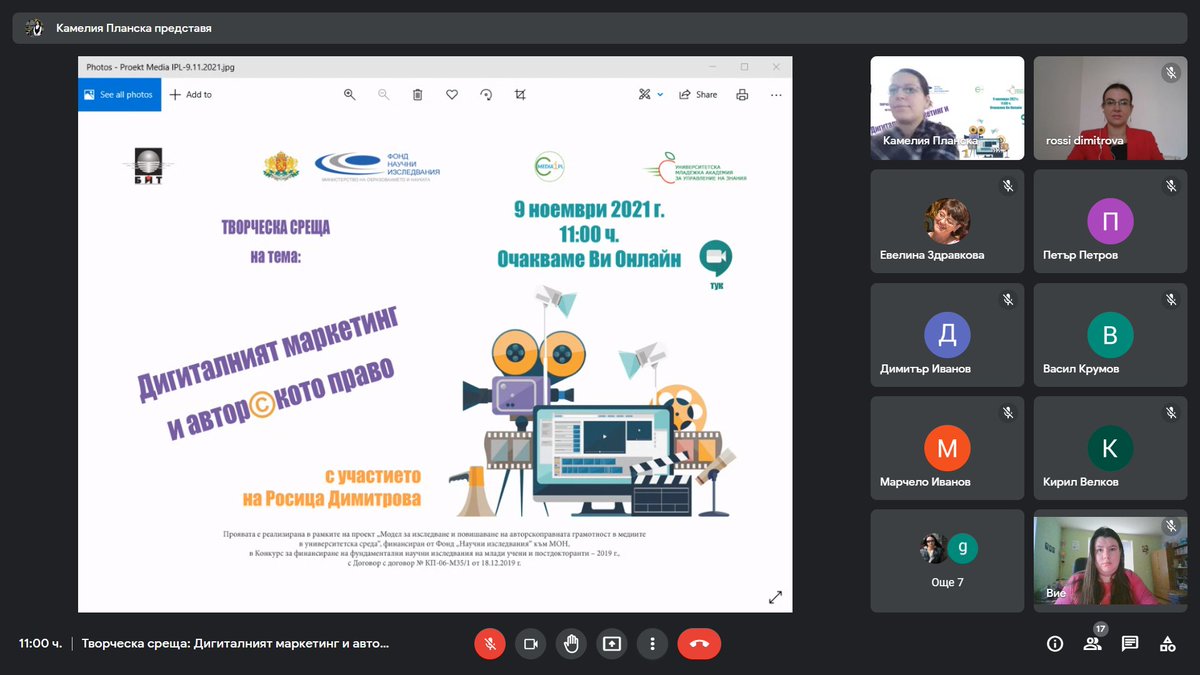Click the Камелия Планска представя banner text
1200x675 pixels.
[134, 28]
